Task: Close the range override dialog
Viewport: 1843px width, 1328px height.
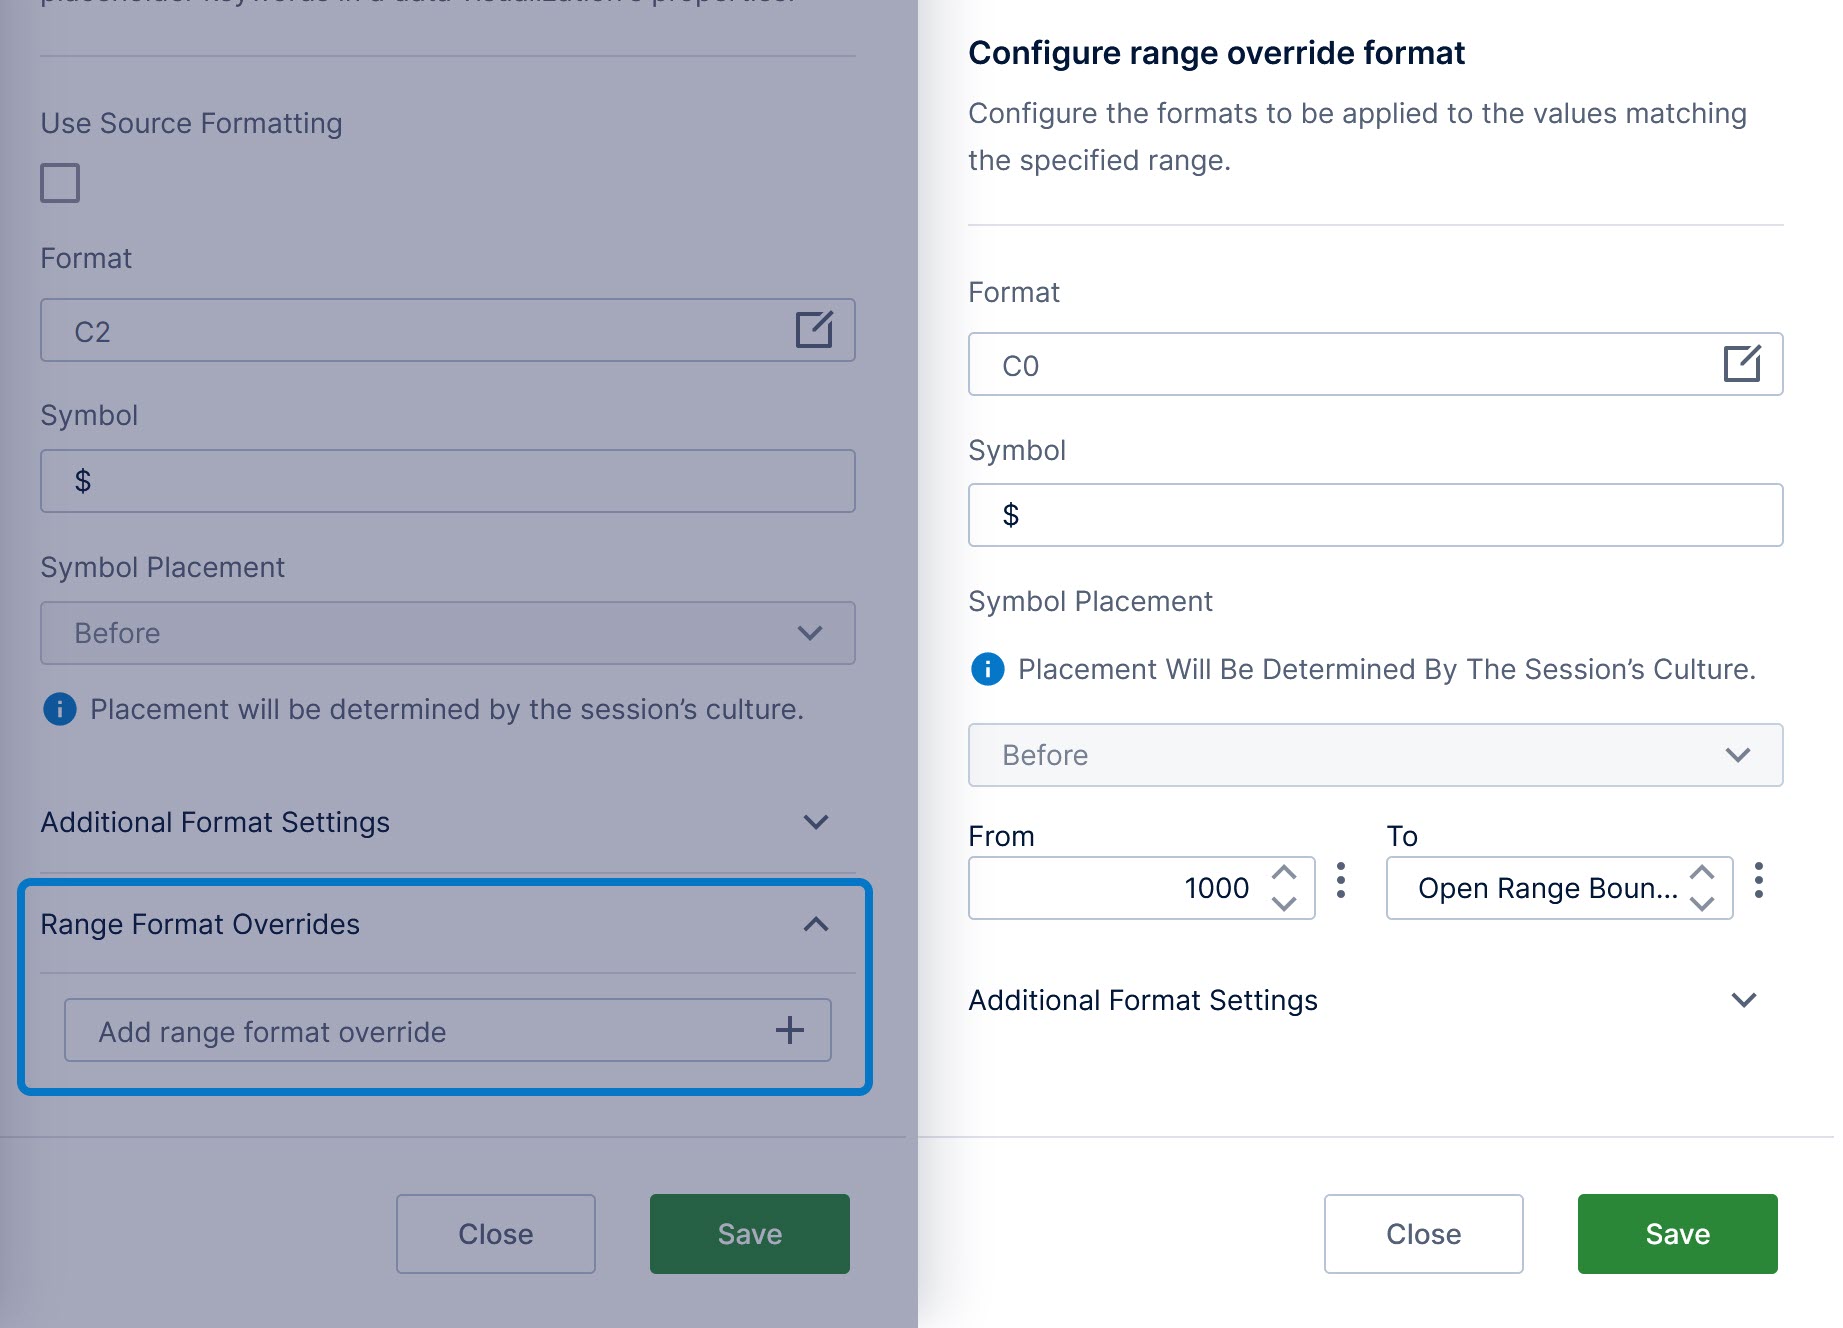Action: click(1423, 1233)
